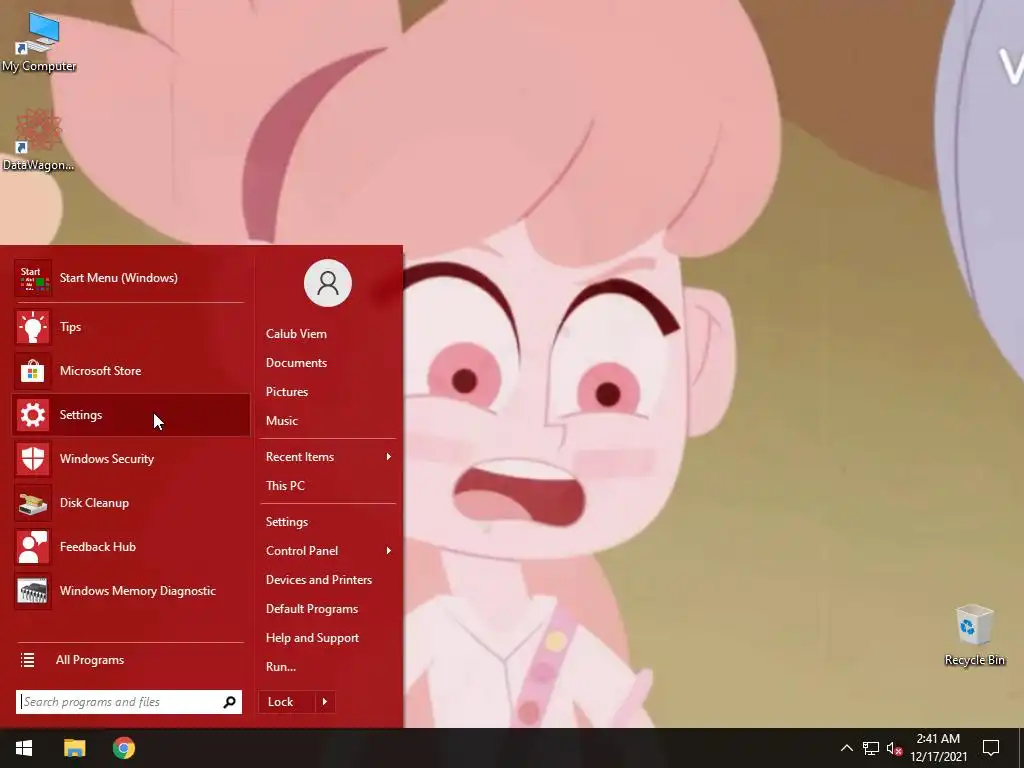Click the All Programs label

[90, 660]
